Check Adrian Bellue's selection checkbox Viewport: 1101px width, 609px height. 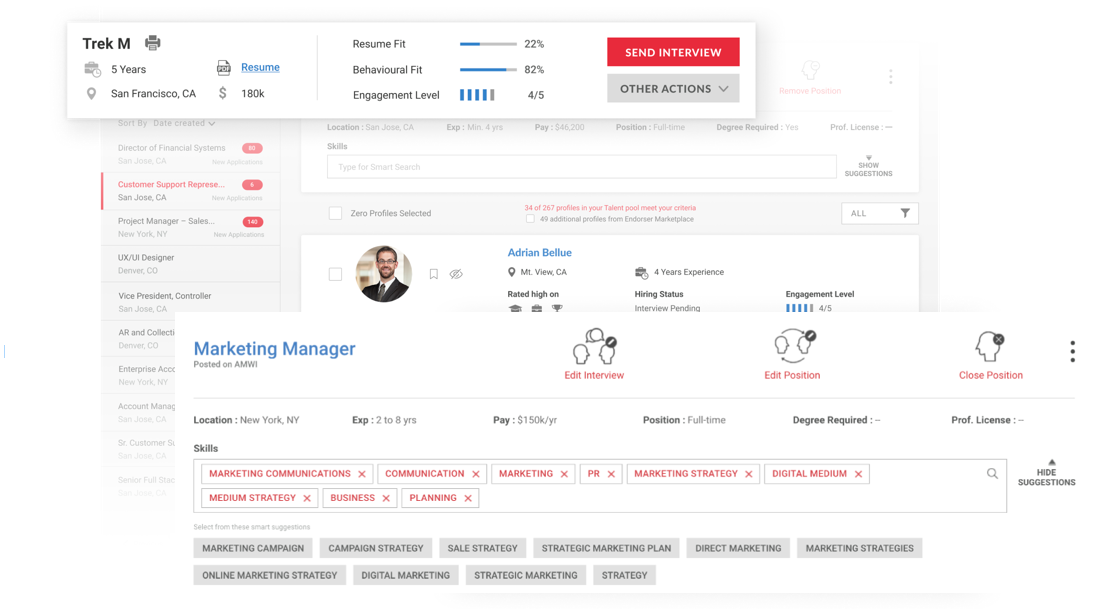pos(335,273)
